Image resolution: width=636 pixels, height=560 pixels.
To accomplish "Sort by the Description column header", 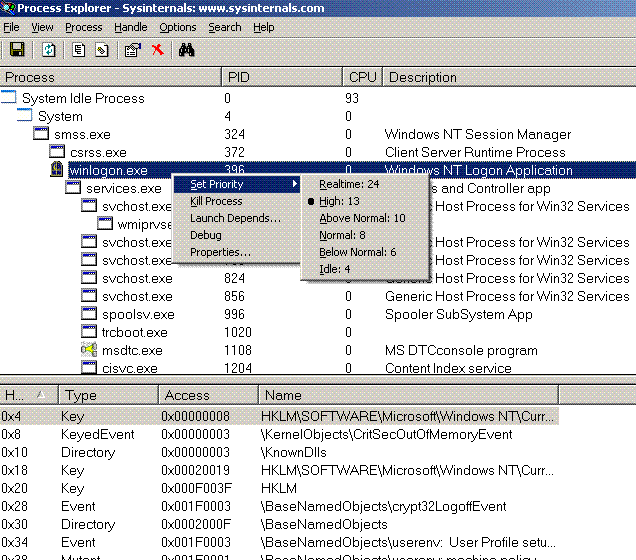I will (x=509, y=77).
